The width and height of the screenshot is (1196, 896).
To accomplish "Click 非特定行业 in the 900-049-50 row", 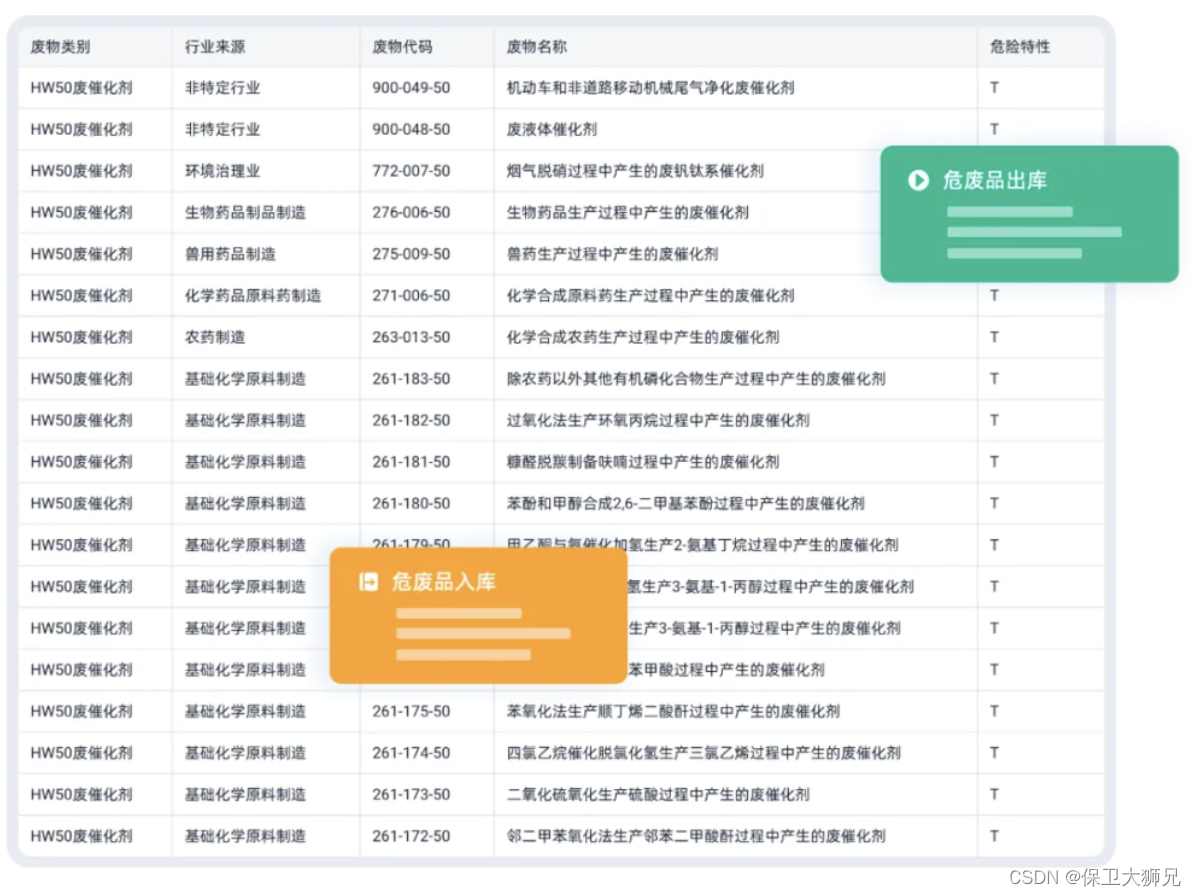I will click(223, 88).
